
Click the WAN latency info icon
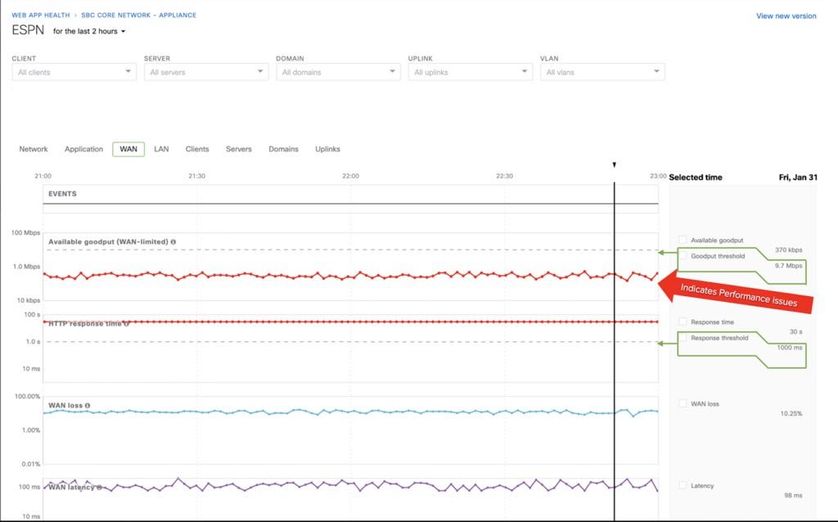point(99,486)
